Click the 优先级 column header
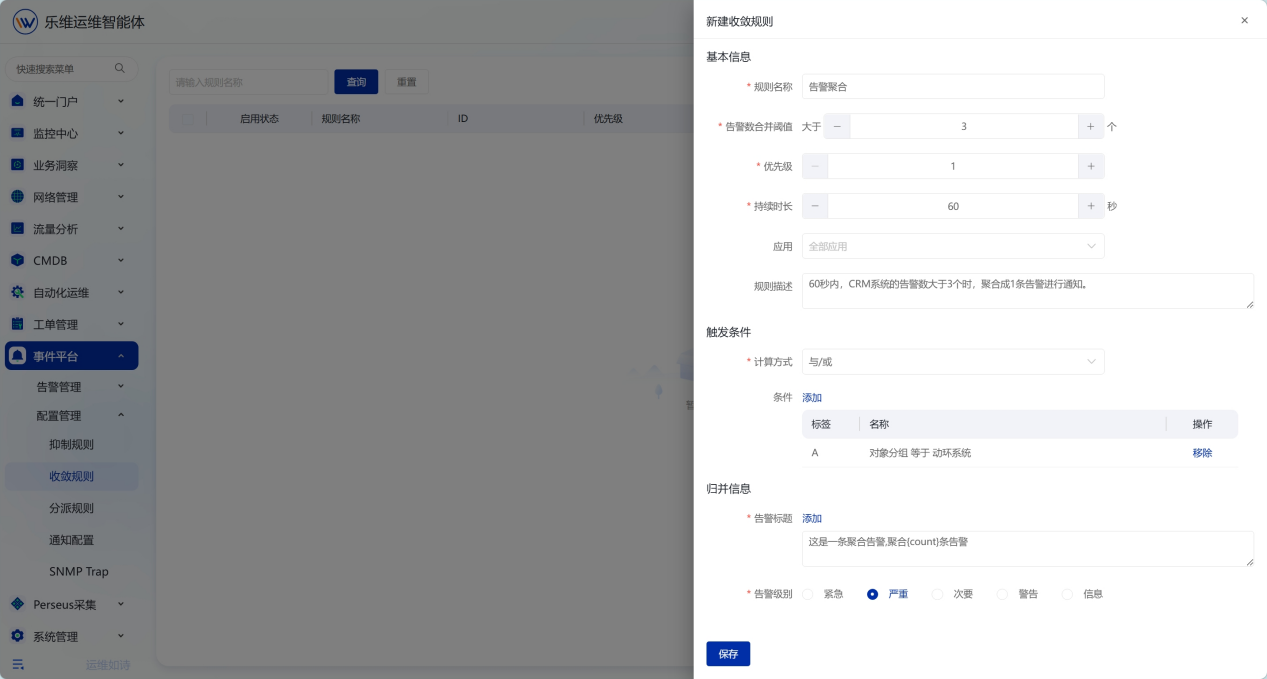 pyautogui.click(x=608, y=118)
